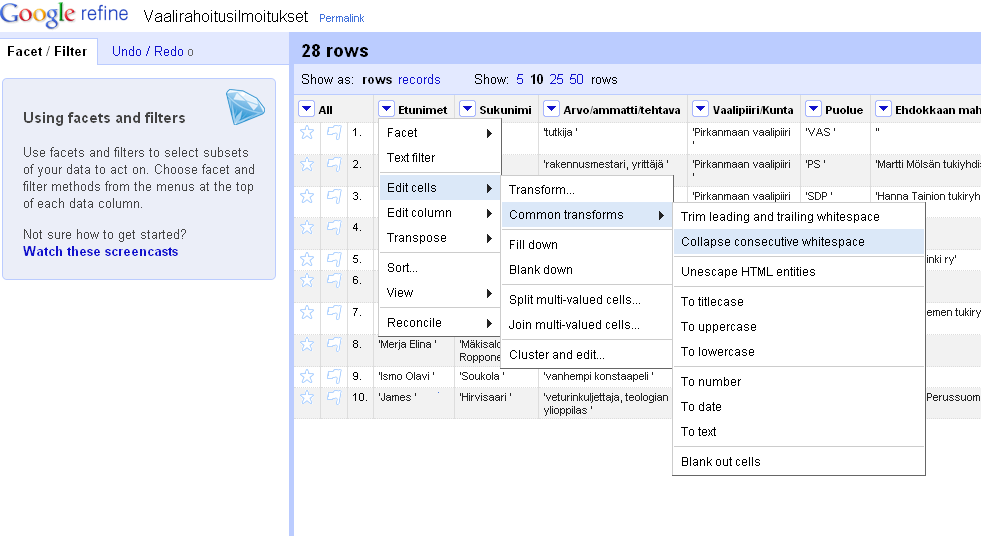Flag row 10 in the data table
Image resolution: width=981 pixels, height=536 pixels.
334,397
